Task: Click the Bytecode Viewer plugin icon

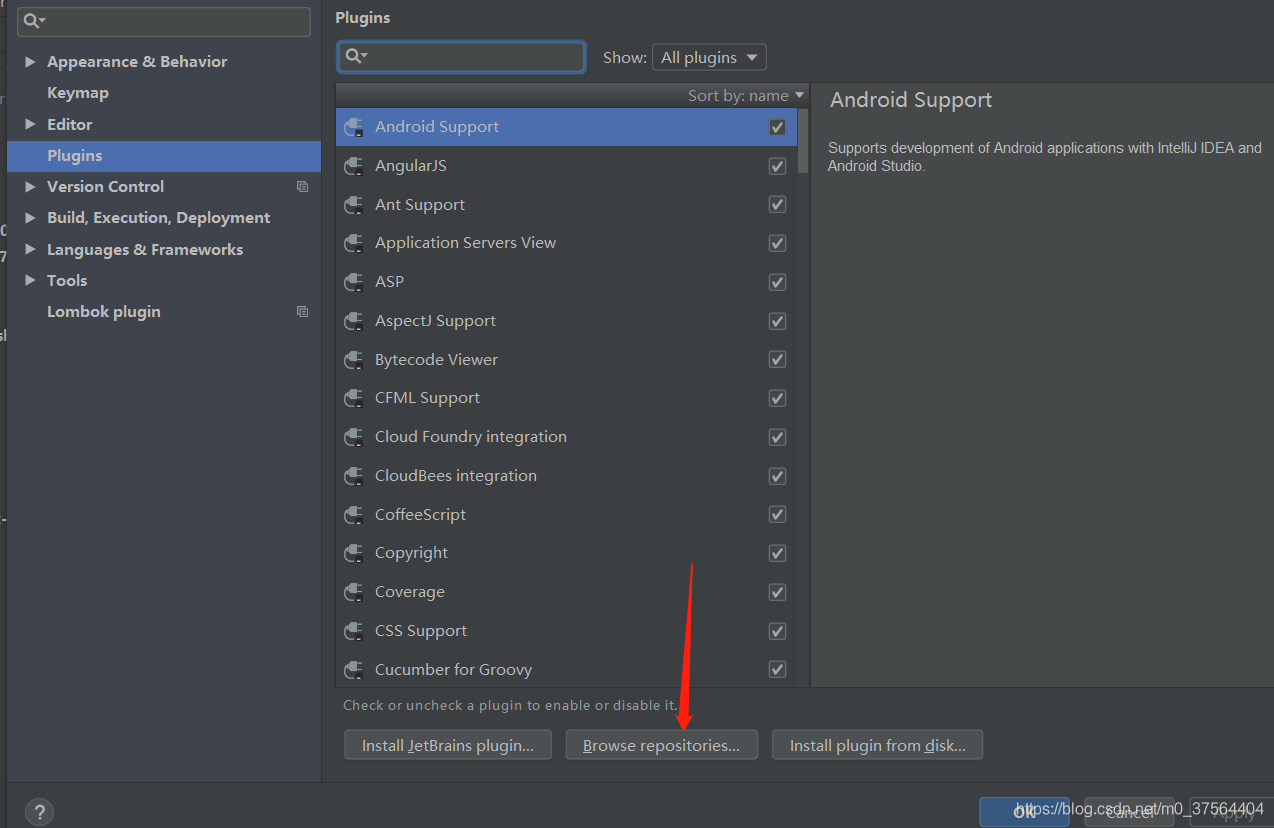Action: coord(353,360)
